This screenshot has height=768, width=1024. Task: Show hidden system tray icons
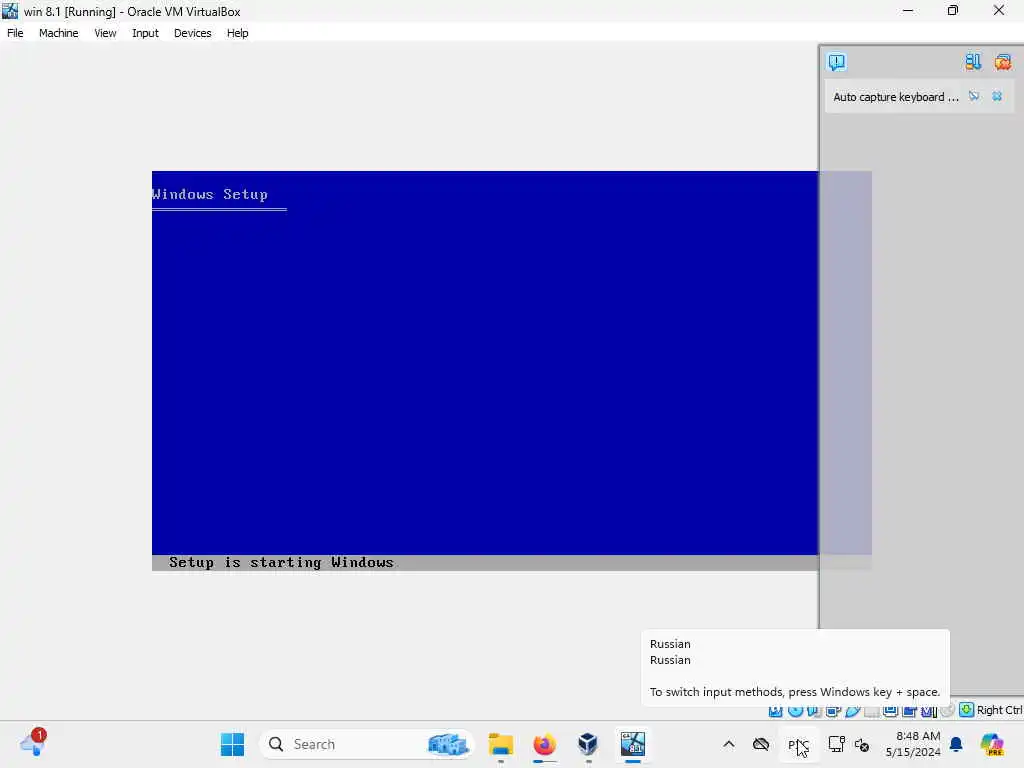[x=729, y=744]
